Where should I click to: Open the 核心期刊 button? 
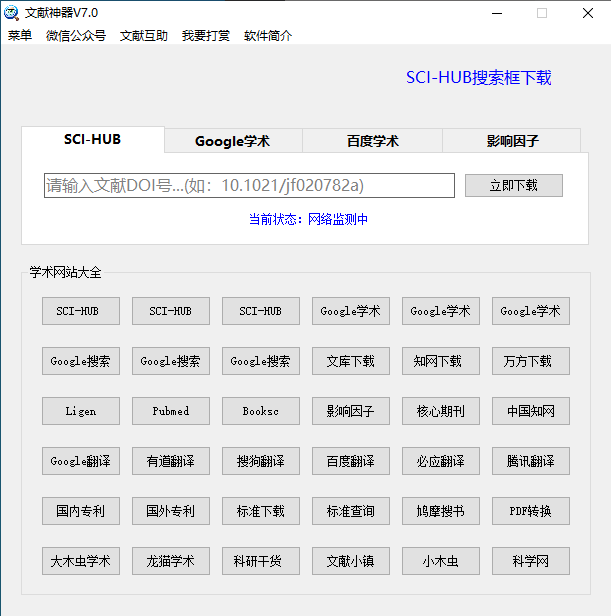point(441,411)
